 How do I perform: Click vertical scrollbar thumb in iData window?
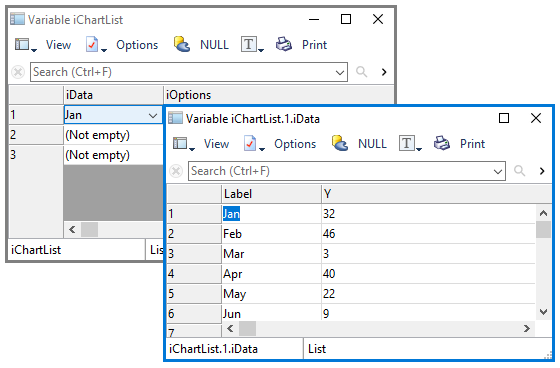[x=543, y=229]
